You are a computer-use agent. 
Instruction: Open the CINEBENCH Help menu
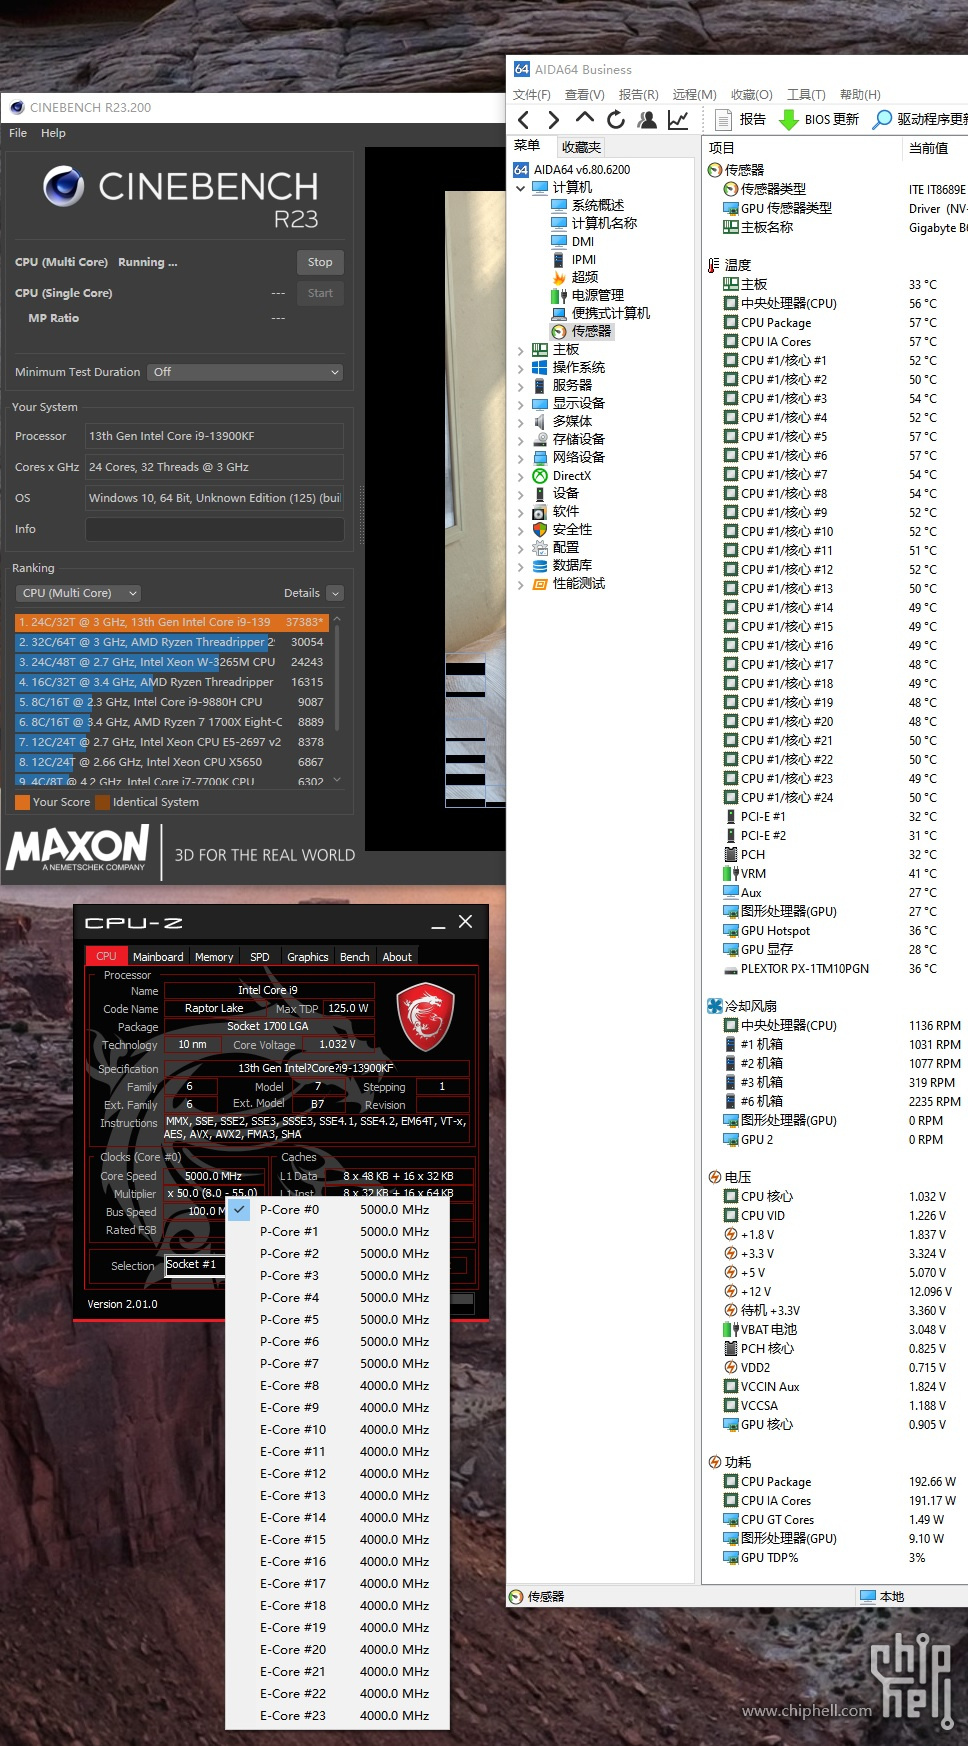(53, 133)
